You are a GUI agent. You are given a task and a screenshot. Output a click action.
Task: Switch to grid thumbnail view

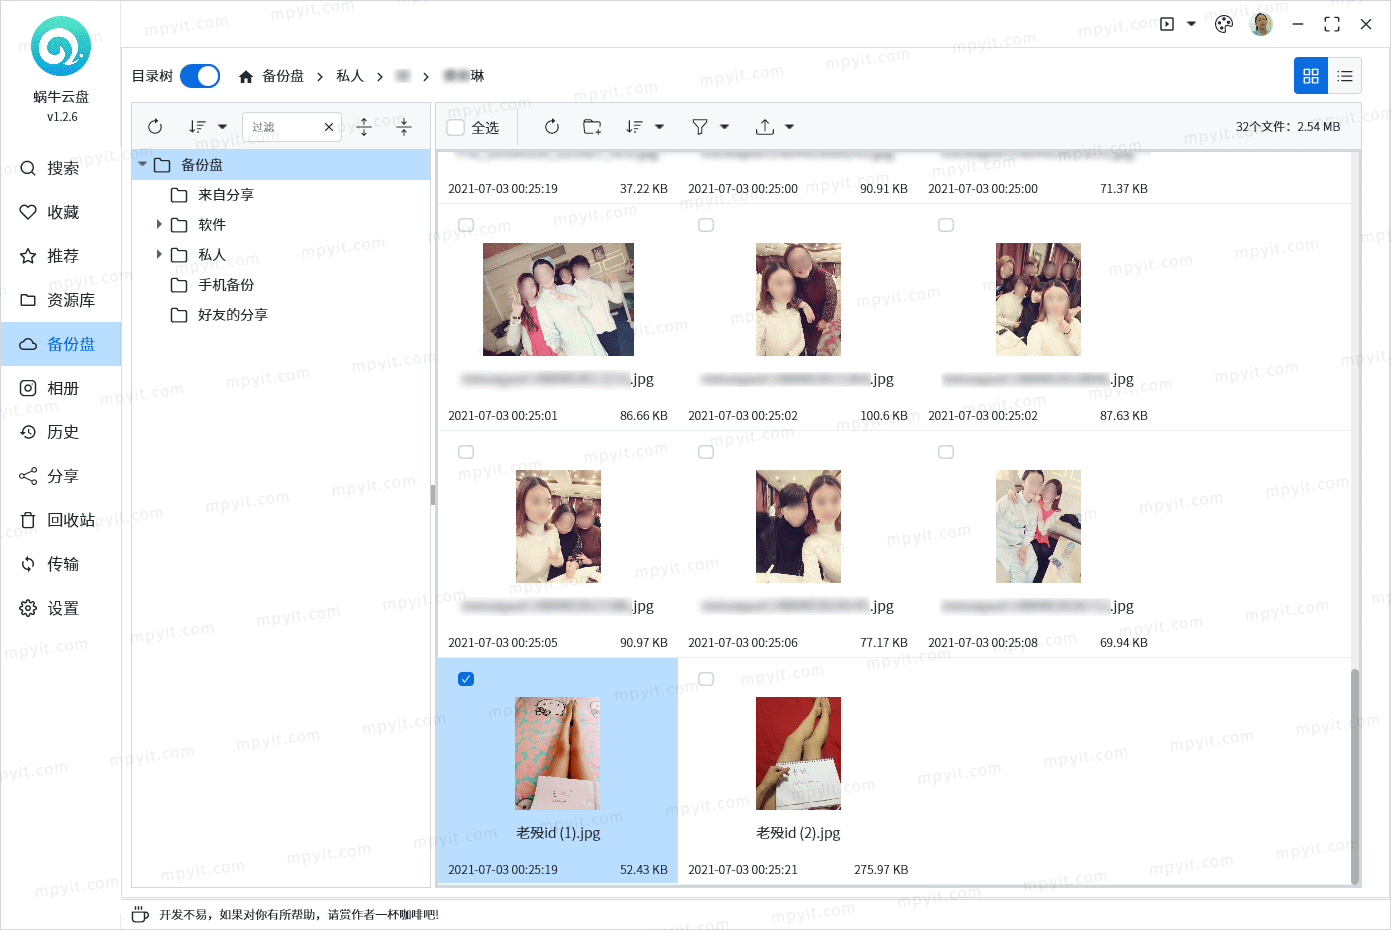coord(1311,76)
